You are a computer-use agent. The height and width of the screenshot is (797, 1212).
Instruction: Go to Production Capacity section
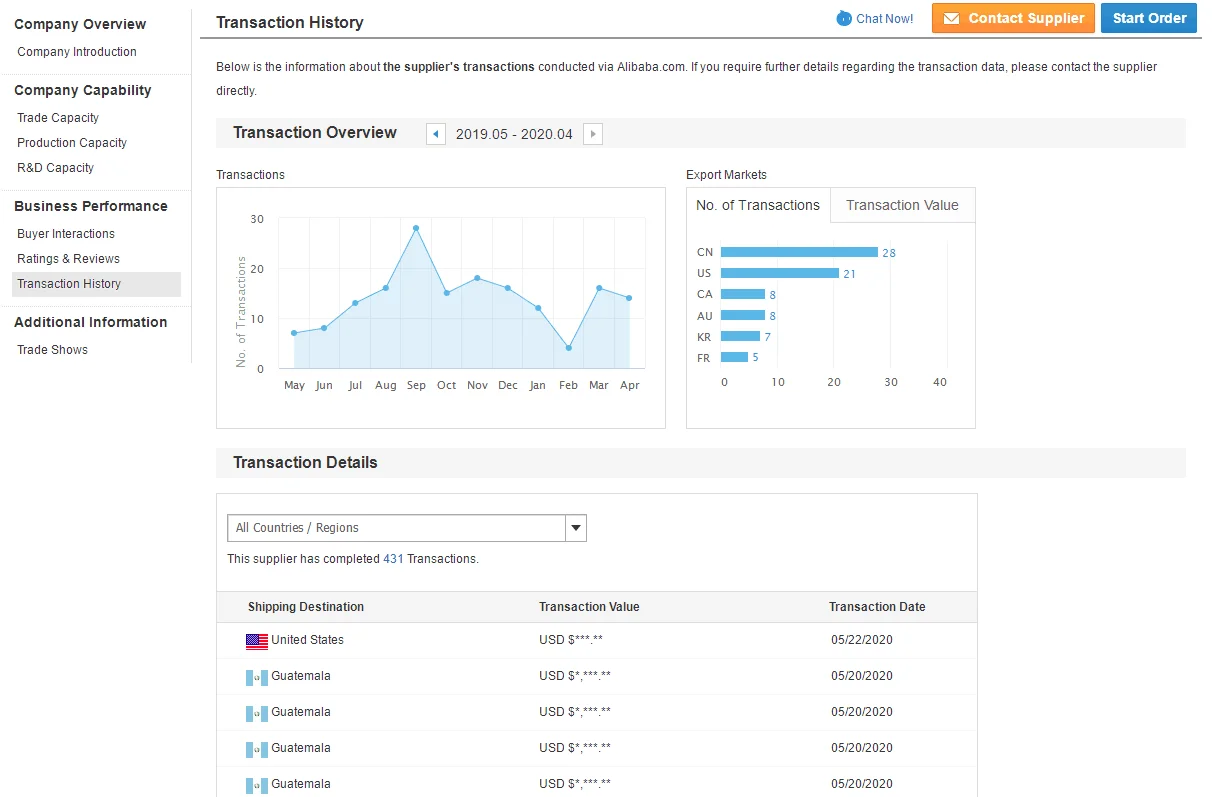[72, 143]
